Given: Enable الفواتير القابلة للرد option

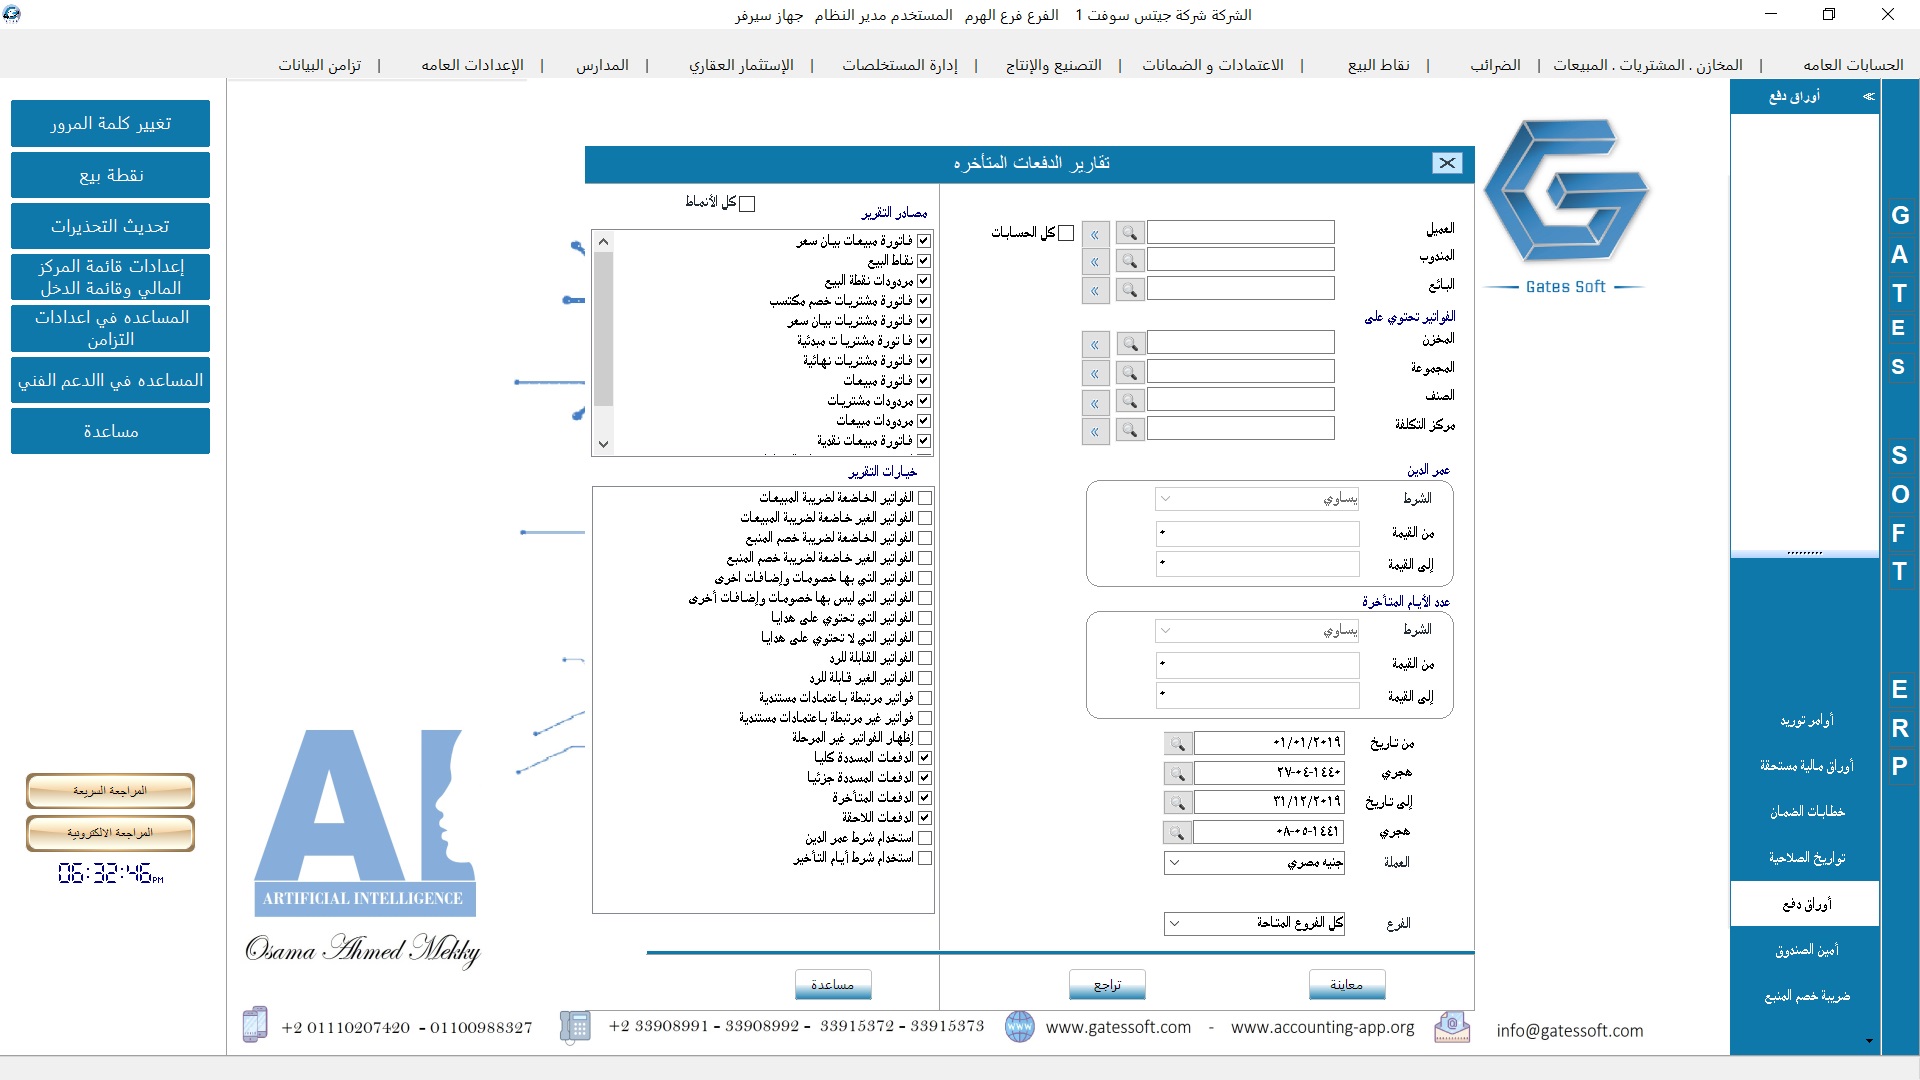Looking at the screenshot, I should pos(925,657).
